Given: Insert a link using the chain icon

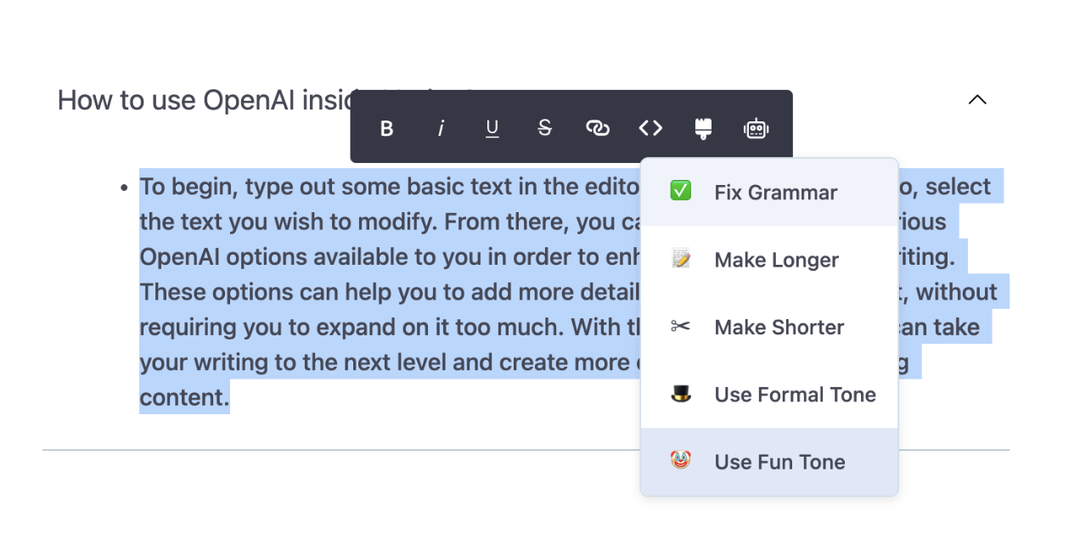Looking at the screenshot, I should [597, 128].
